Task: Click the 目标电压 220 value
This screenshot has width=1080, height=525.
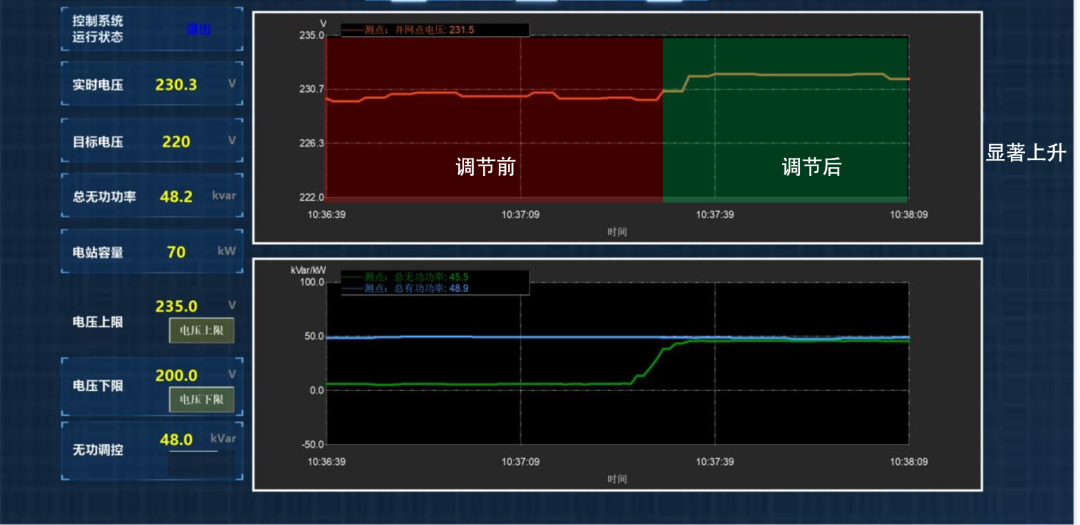Action: pyautogui.click(x=176, y=142)
